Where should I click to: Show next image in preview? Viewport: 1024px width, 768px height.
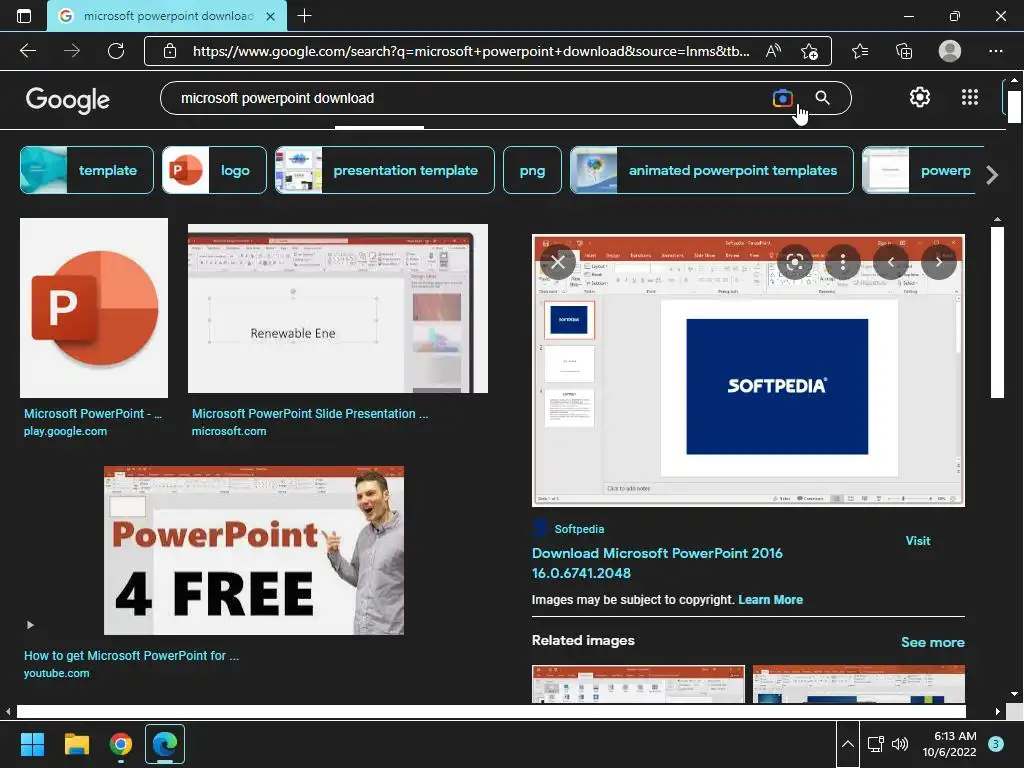click(x=938, y=262)
